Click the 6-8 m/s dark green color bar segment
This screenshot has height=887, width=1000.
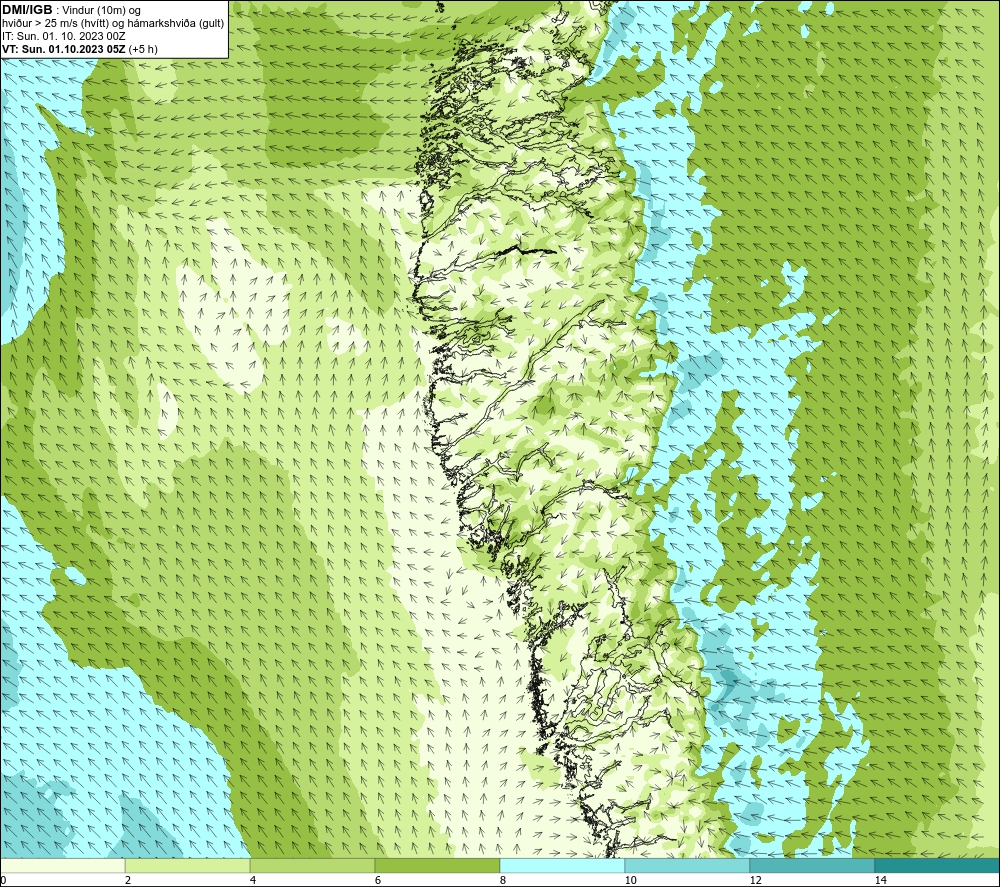[438, 865]
